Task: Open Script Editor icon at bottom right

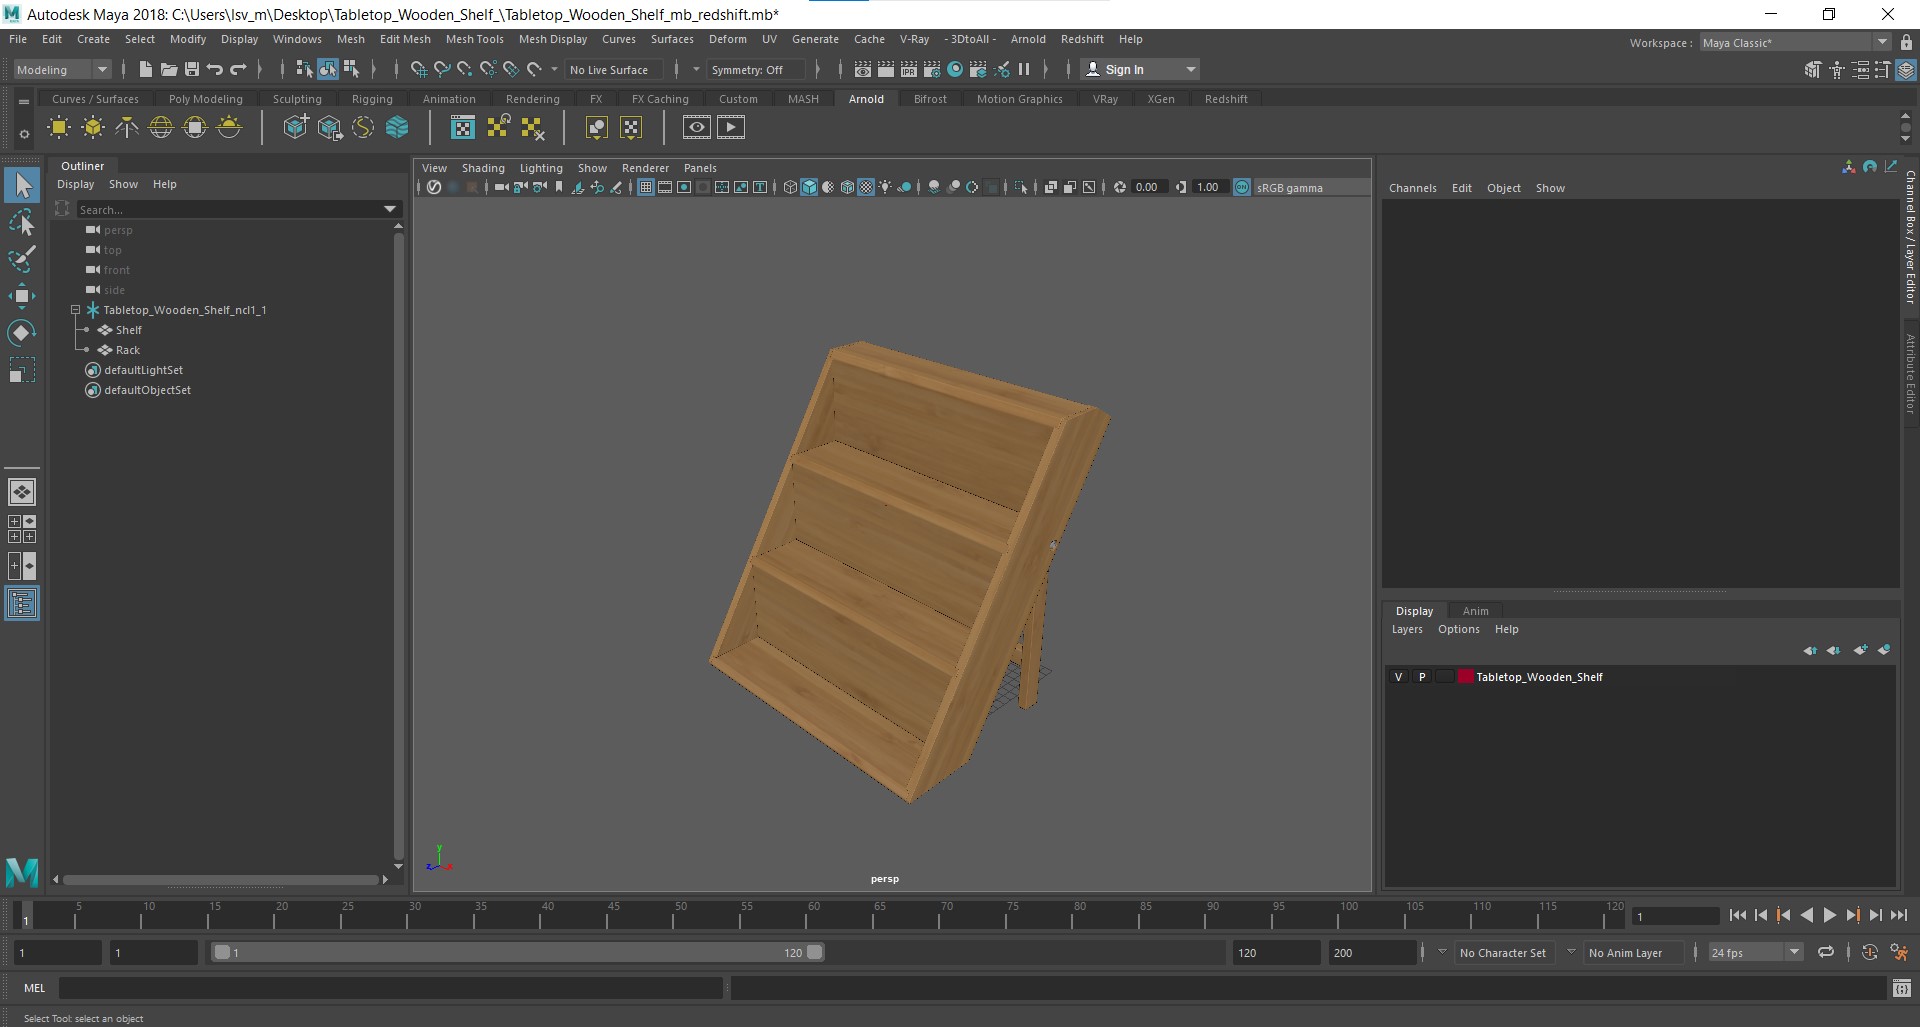Action: 1902,988
